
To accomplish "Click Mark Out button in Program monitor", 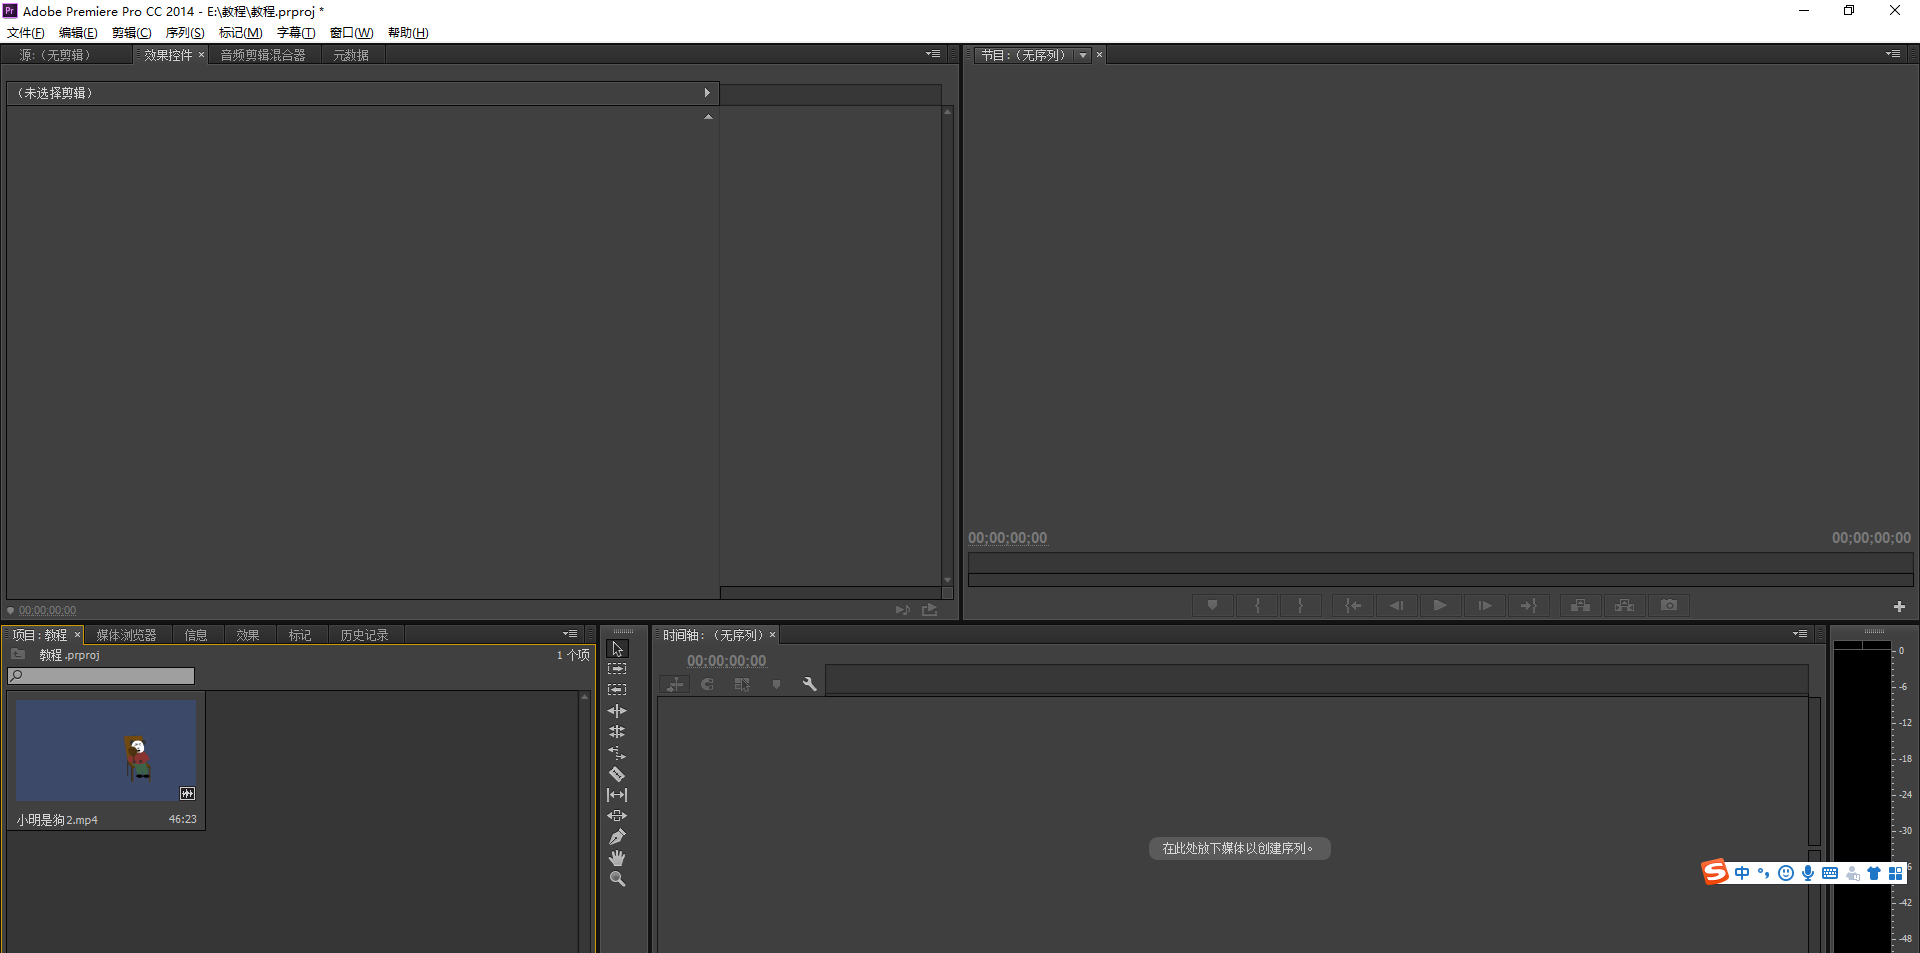I will point(1300,605).
